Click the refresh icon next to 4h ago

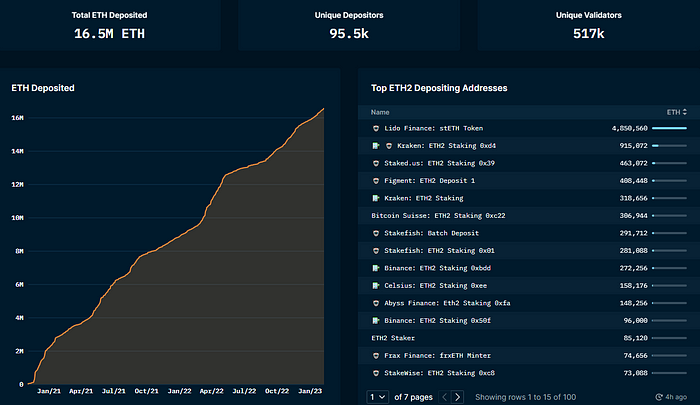pyautogui.click(x=658, y=397)
